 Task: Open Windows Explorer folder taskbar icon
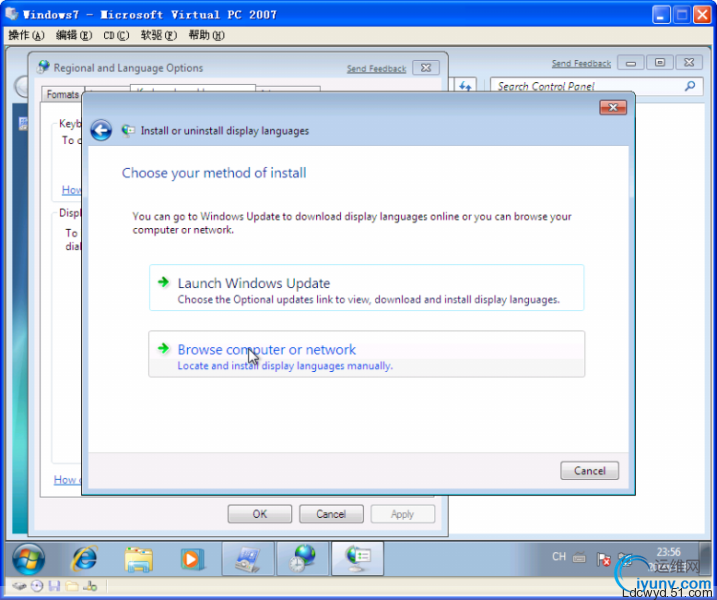click(139, 558)
